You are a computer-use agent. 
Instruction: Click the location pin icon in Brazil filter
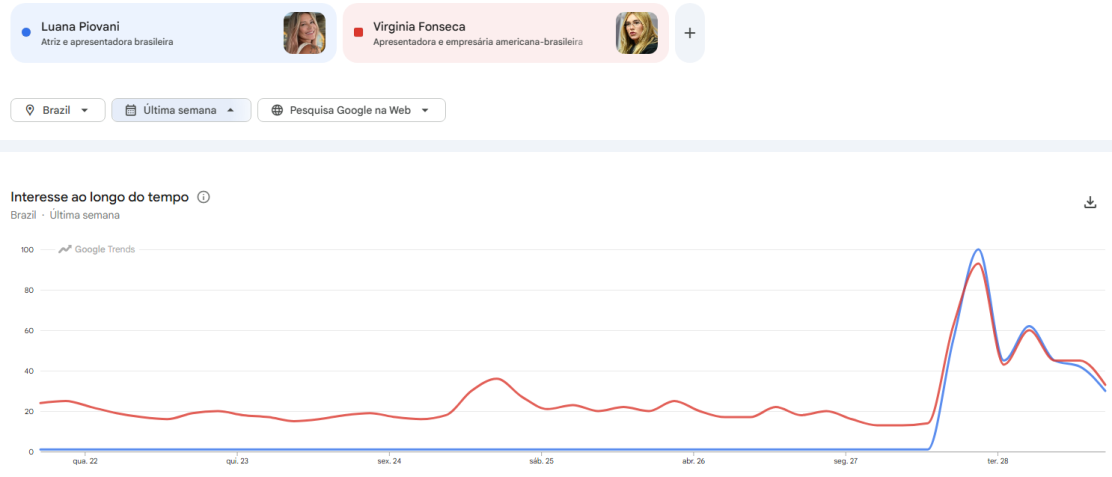point(30,110)
